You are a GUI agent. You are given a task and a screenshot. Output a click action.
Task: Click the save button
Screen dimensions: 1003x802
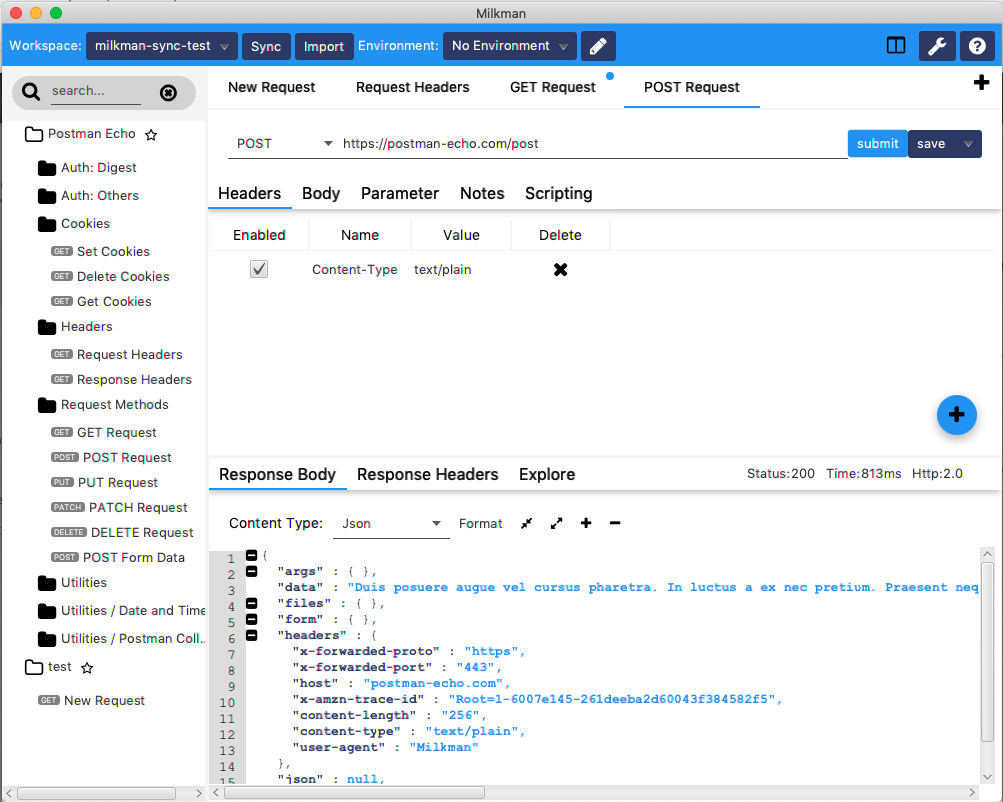931,144
